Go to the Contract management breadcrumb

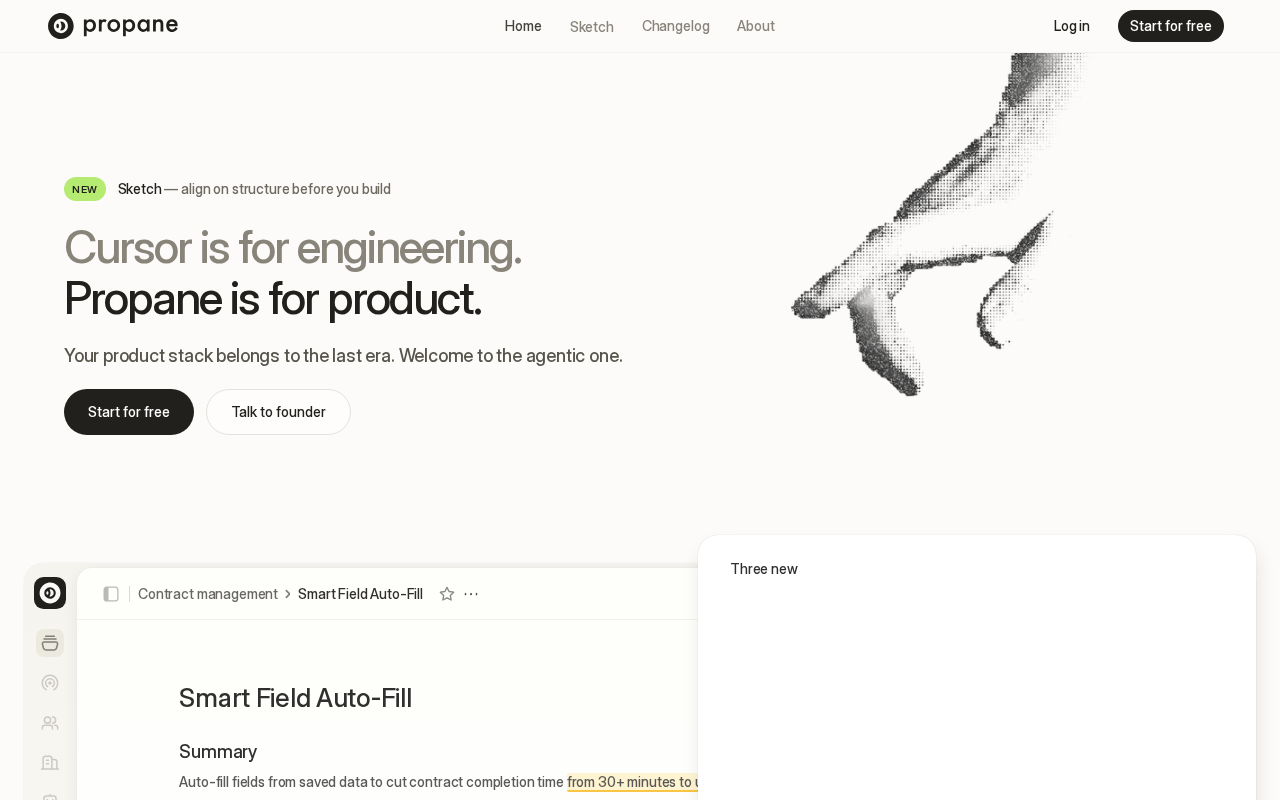(208, 594)
